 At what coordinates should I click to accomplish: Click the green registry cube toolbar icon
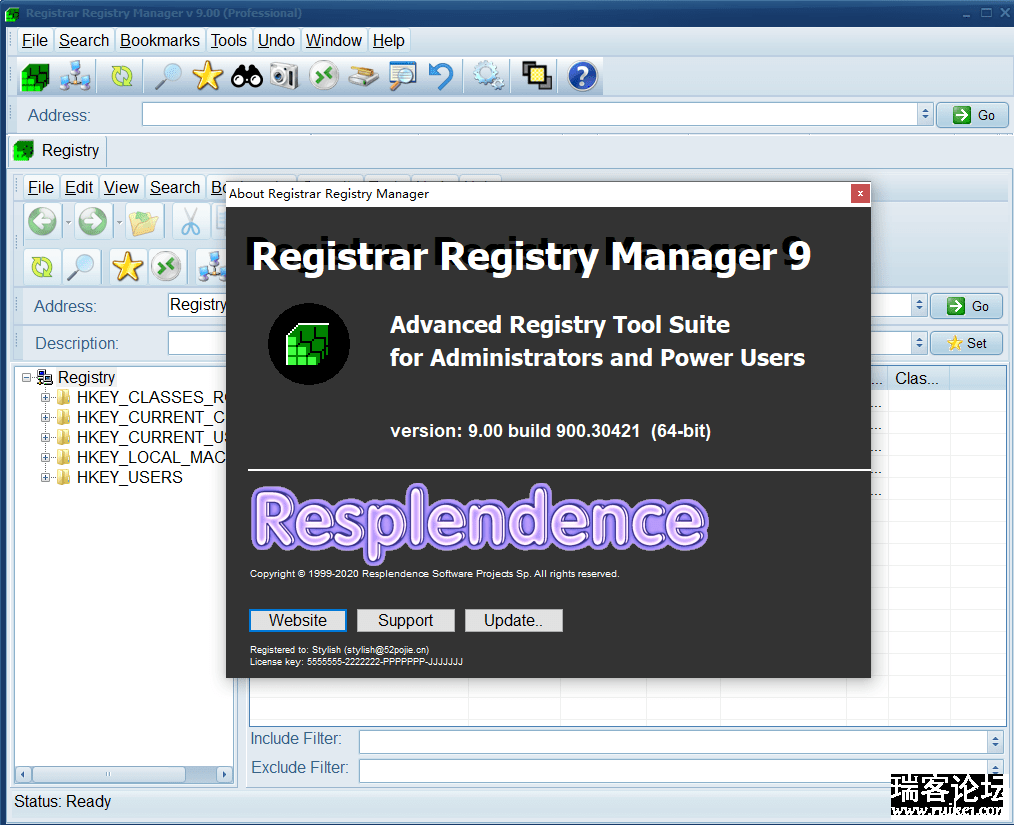tap(35, 77)
